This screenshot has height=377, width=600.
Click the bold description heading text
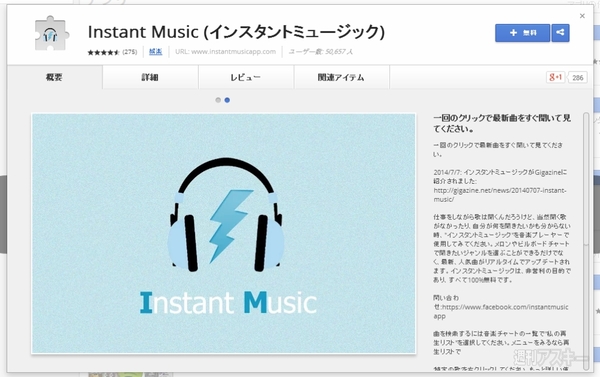coord(502,123)
